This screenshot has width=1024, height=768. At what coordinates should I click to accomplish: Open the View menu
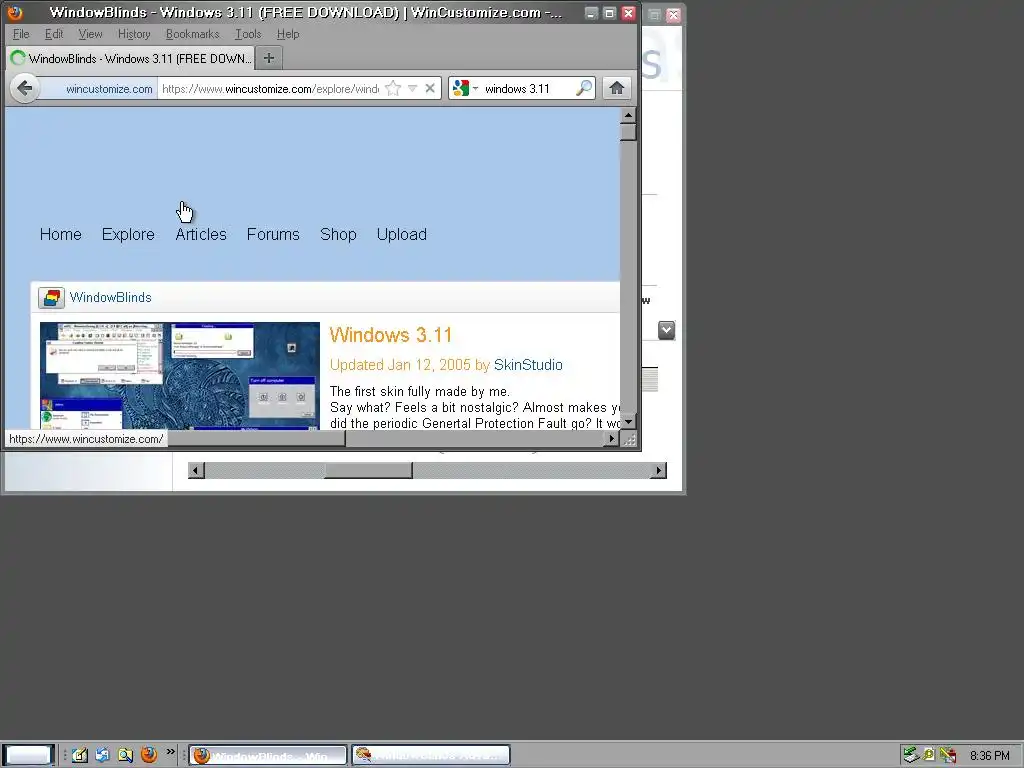(90, 34)
